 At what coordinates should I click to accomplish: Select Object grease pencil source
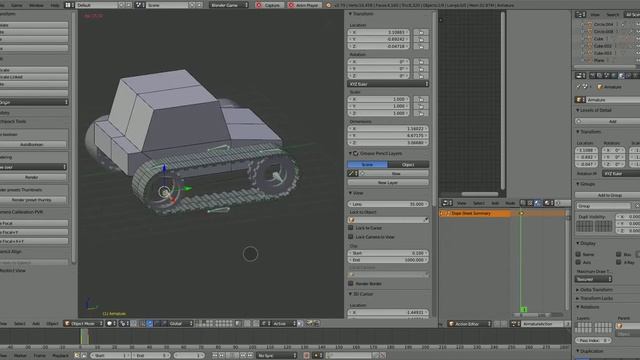click(408, 164)
